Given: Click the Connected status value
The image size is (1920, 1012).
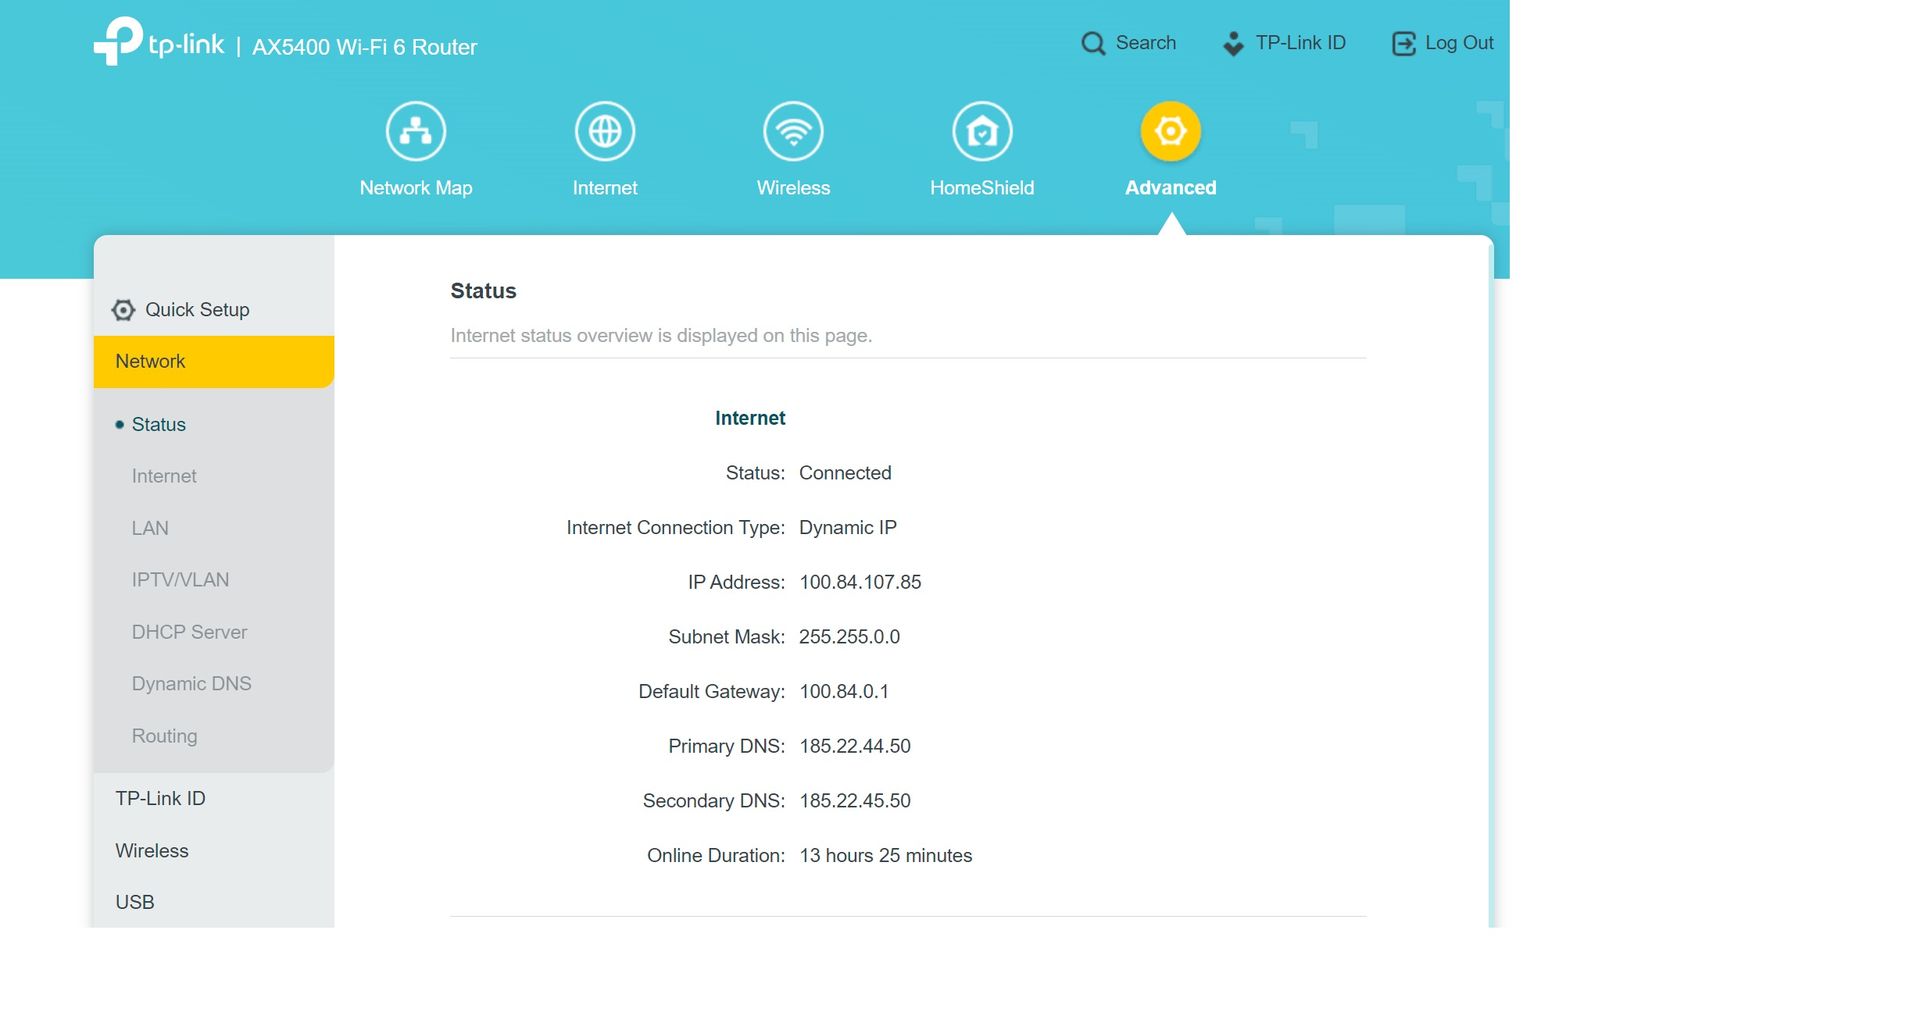Looking at the screenshot, I should [845, 473].
